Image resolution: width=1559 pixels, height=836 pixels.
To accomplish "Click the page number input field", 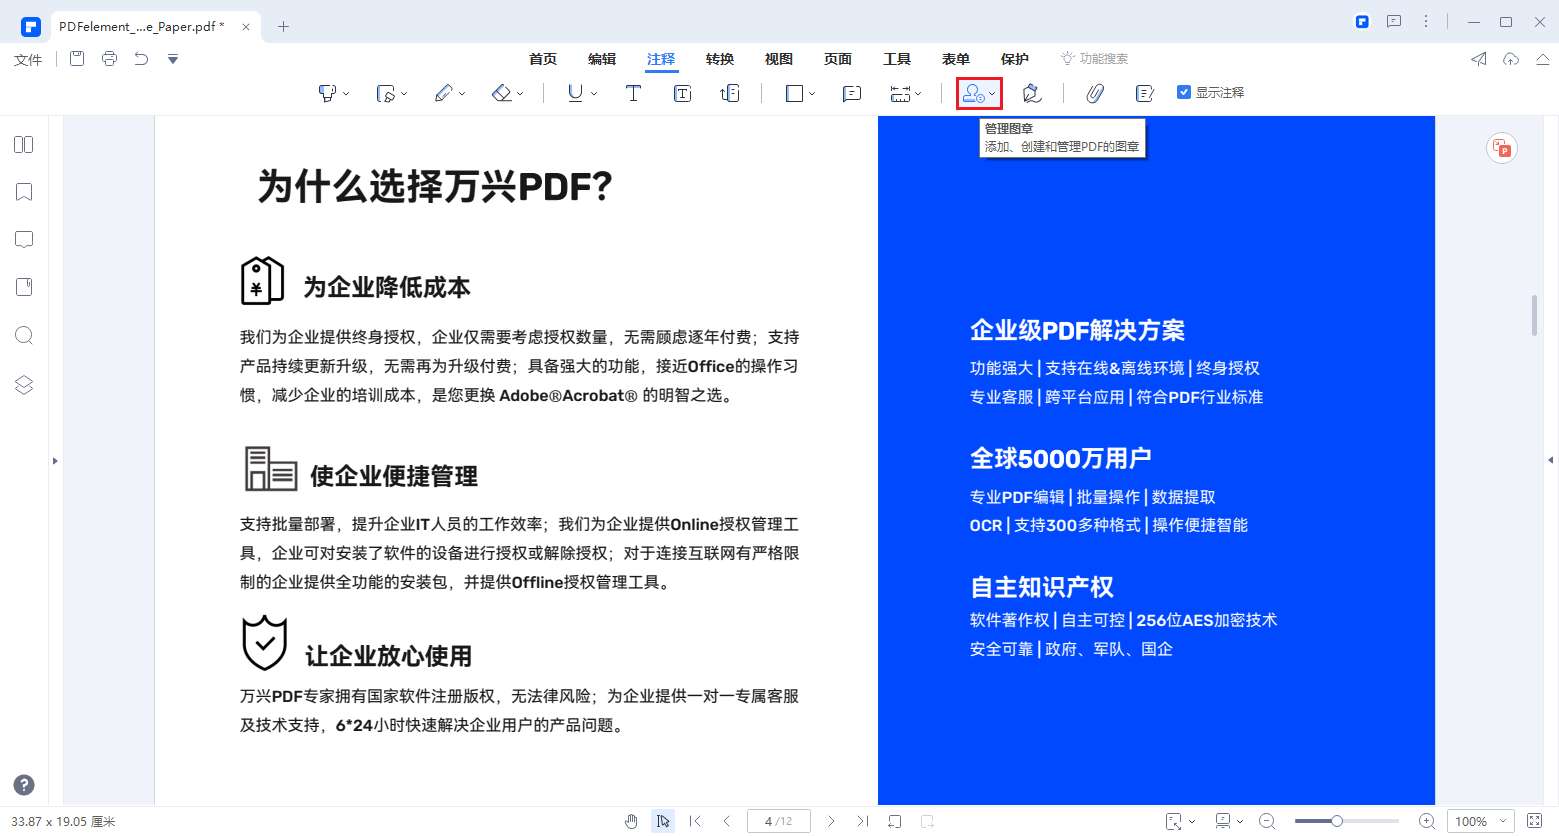I will (x=778, y=820).
